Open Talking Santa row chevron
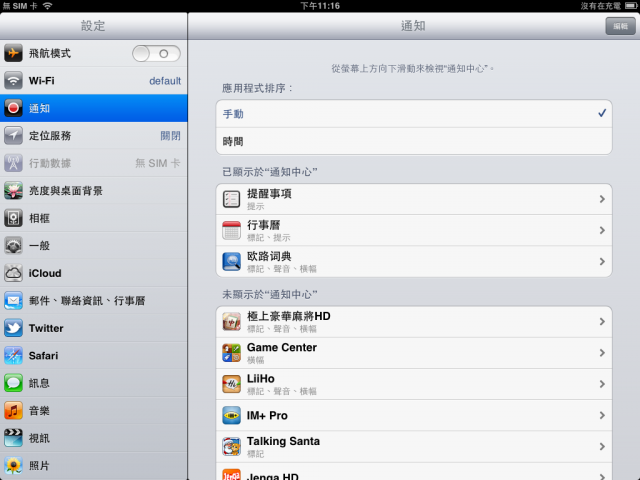640x480 pixels. point(602,447)
